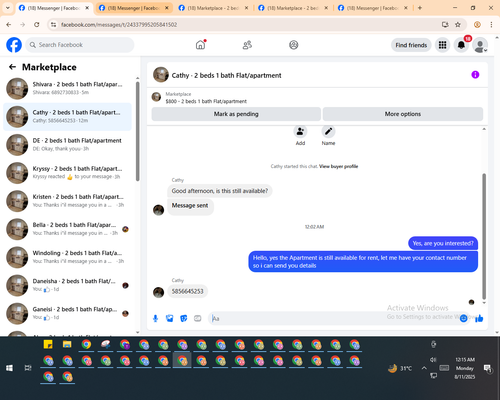
Task: Click the More options button
Action: click(403, 114)
